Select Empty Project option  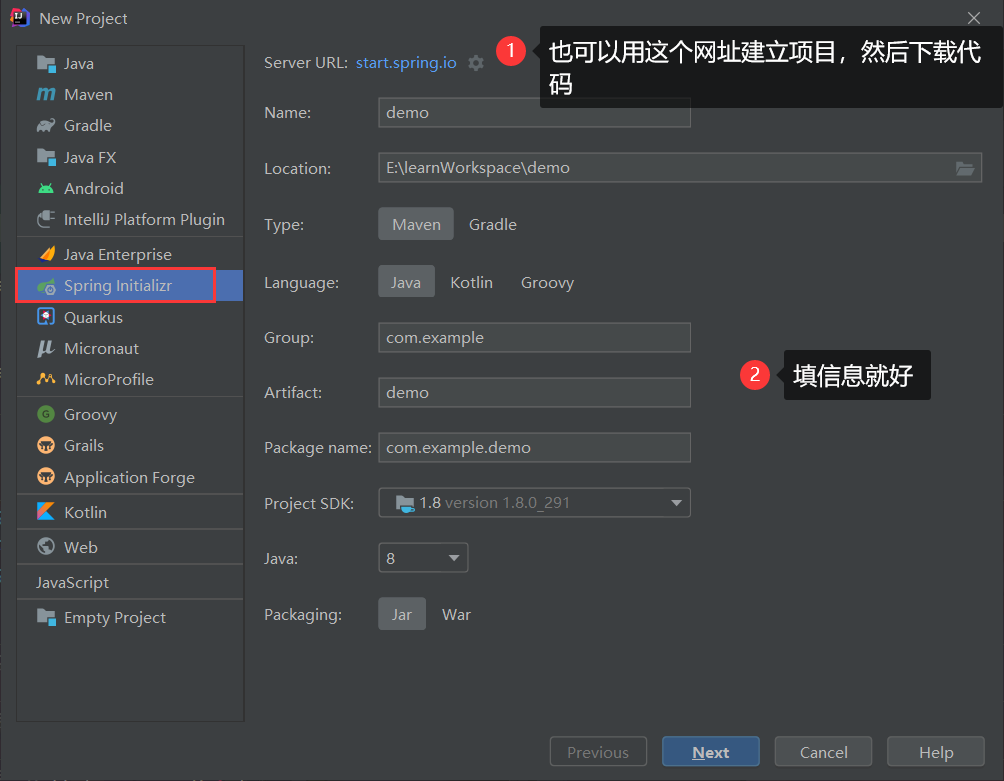[130, 617]
